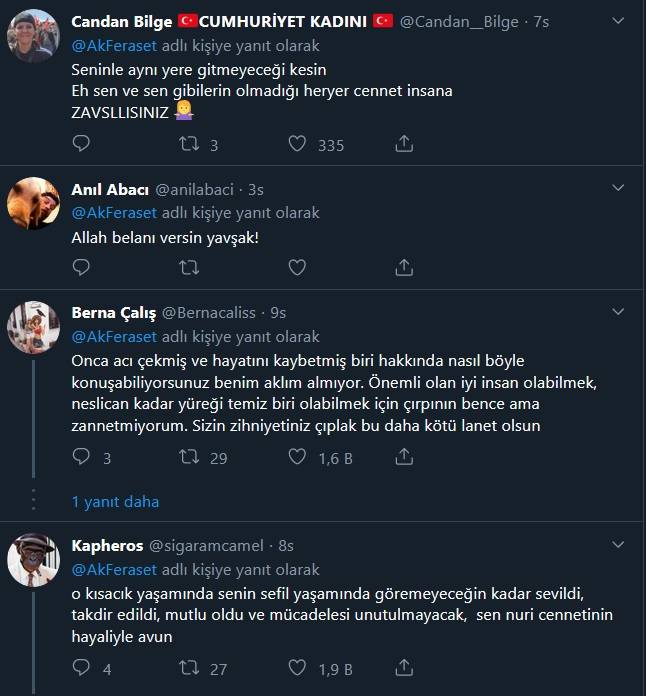The height and width of the screenshot is (696, 646).
Task: Share Kapheros's tweet
Action: 404,667
